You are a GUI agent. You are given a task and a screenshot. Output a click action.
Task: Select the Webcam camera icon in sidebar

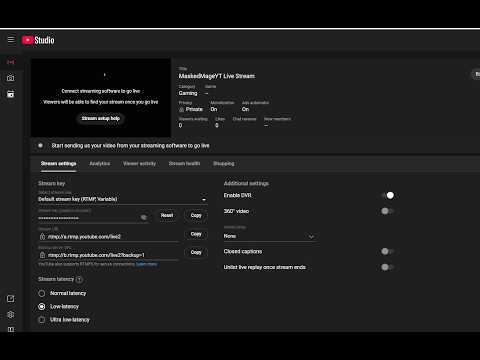11,78
